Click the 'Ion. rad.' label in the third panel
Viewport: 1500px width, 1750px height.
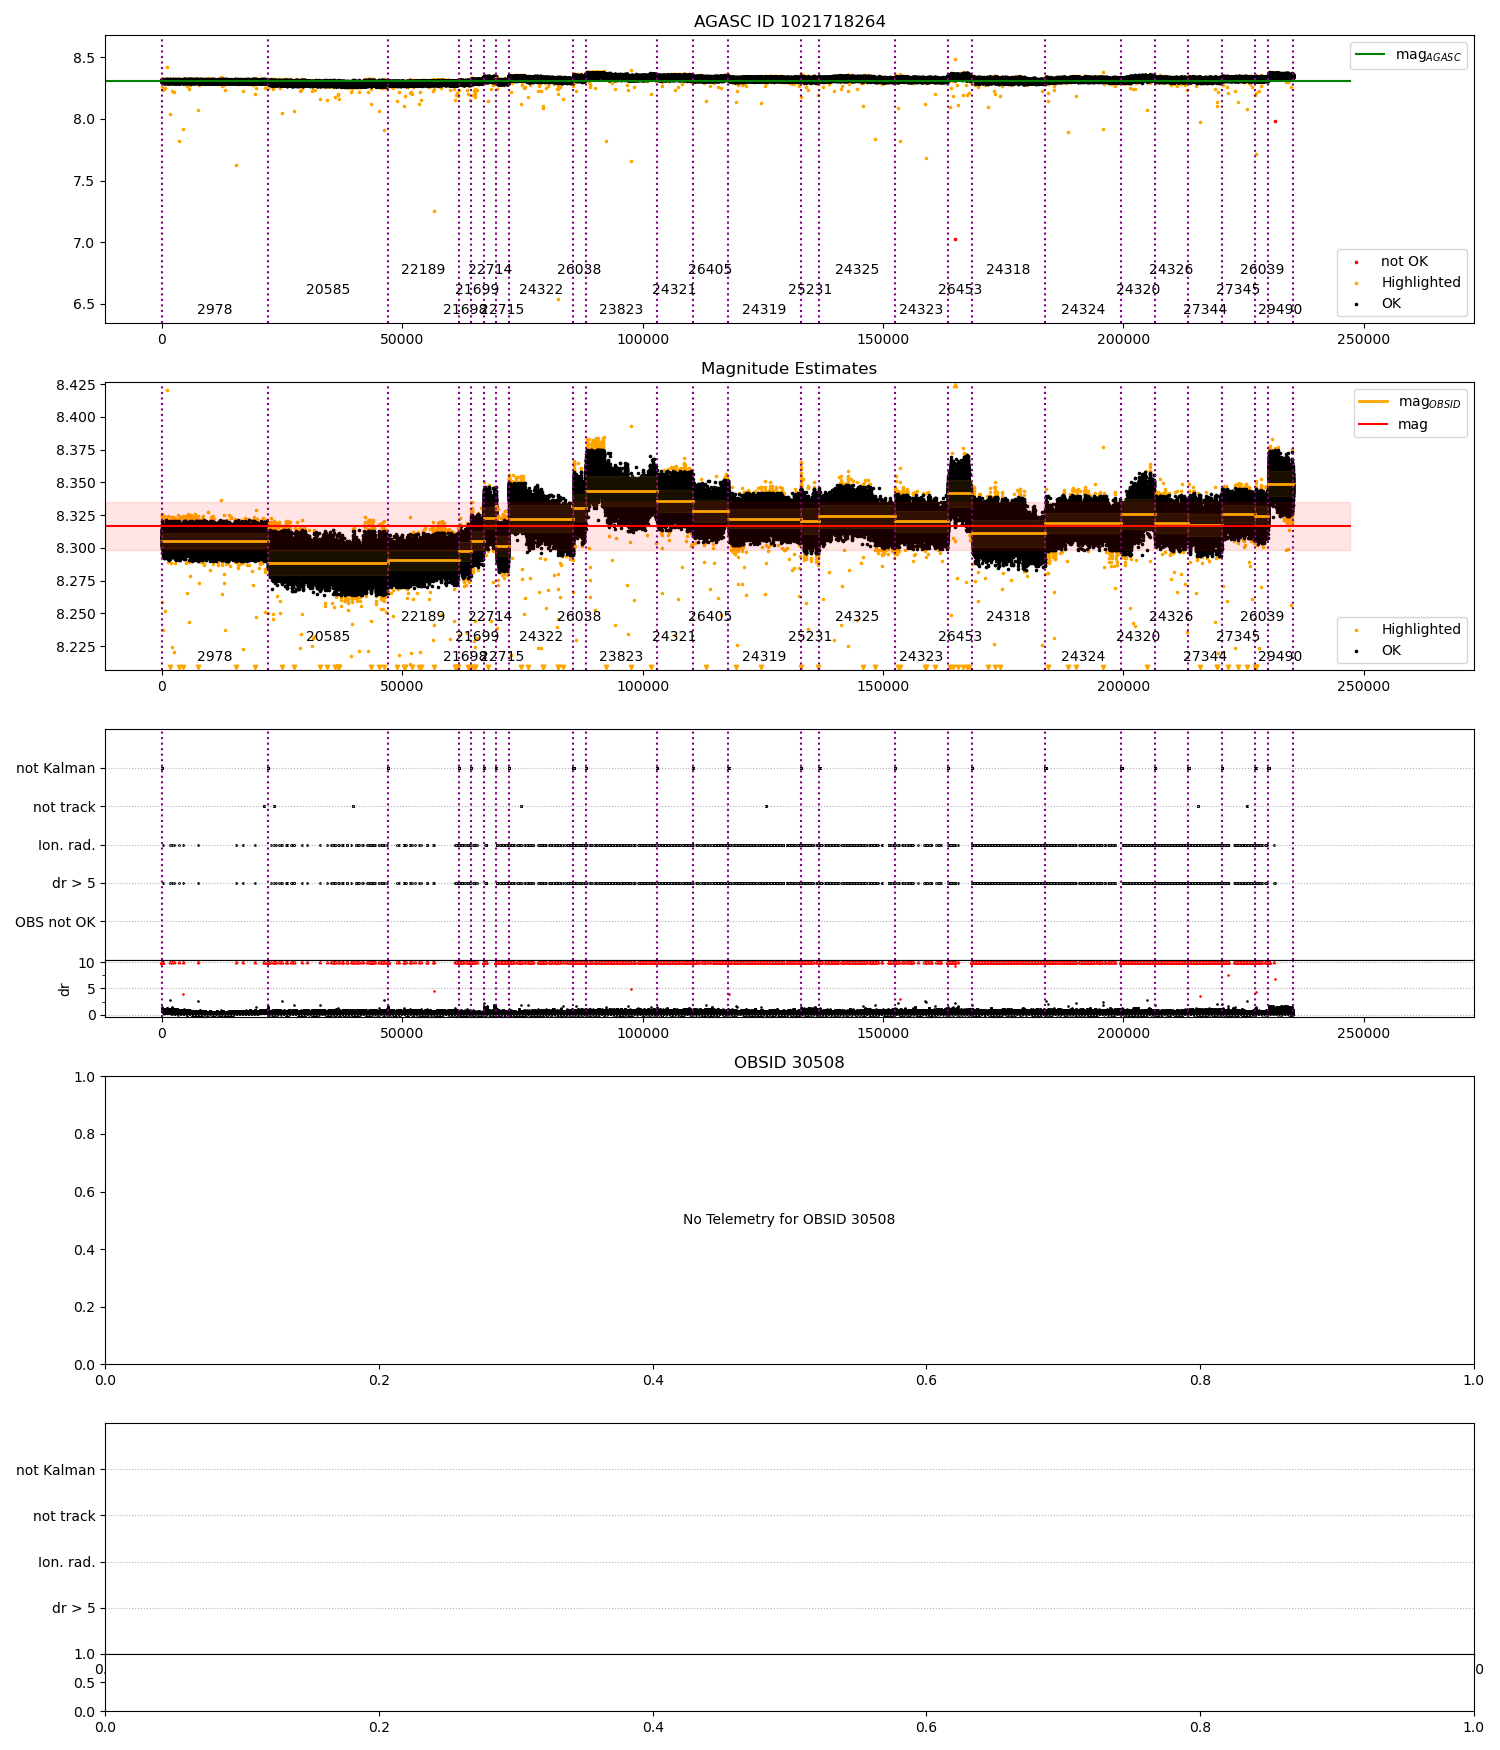[67, 846]
